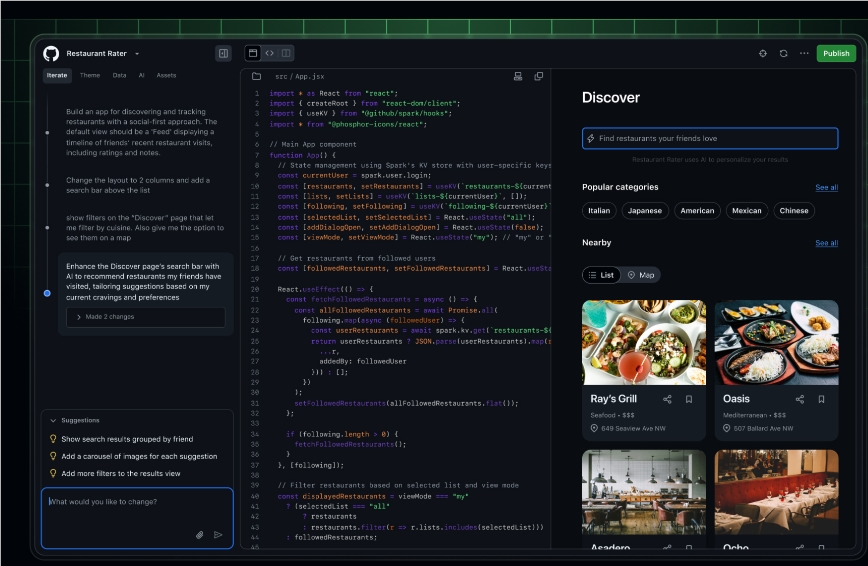Click the green Publish button
The height and width of the screenshot is (566, 868).
[835, 54]
